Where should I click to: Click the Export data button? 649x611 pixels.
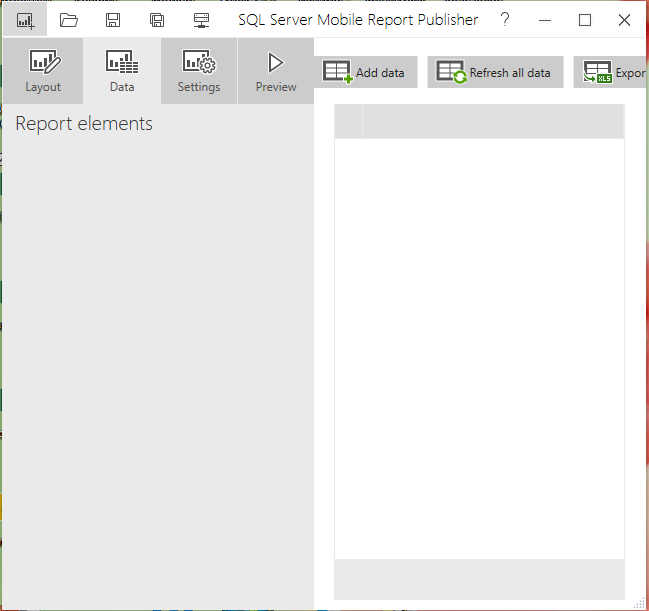pyautogui.click(x=611, y=72)
